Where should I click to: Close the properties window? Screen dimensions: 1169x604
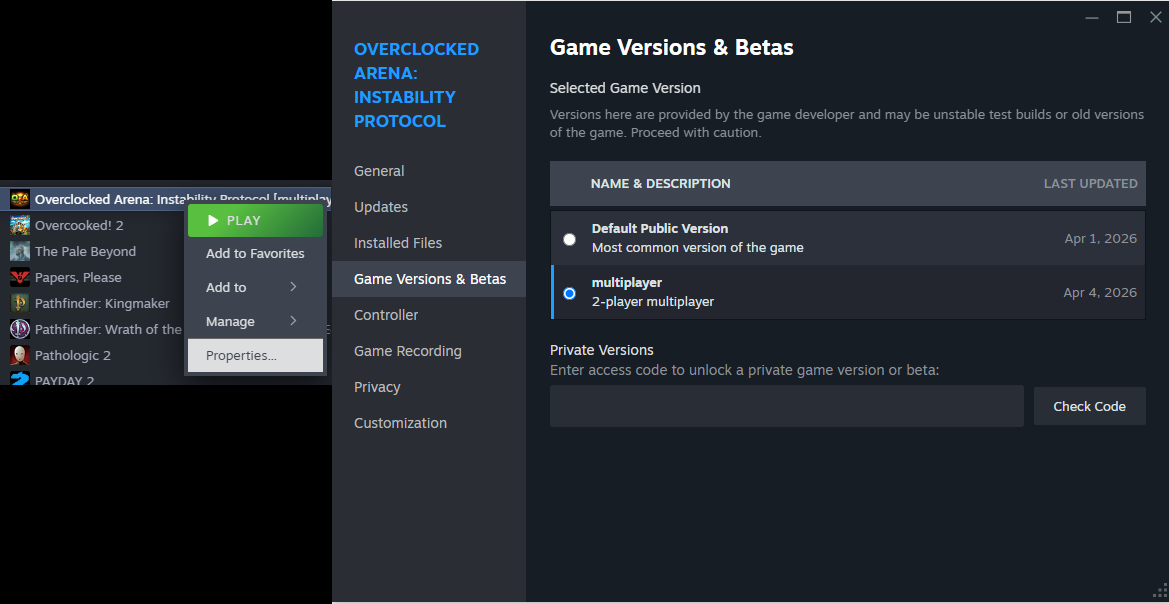pos(1156,17)
